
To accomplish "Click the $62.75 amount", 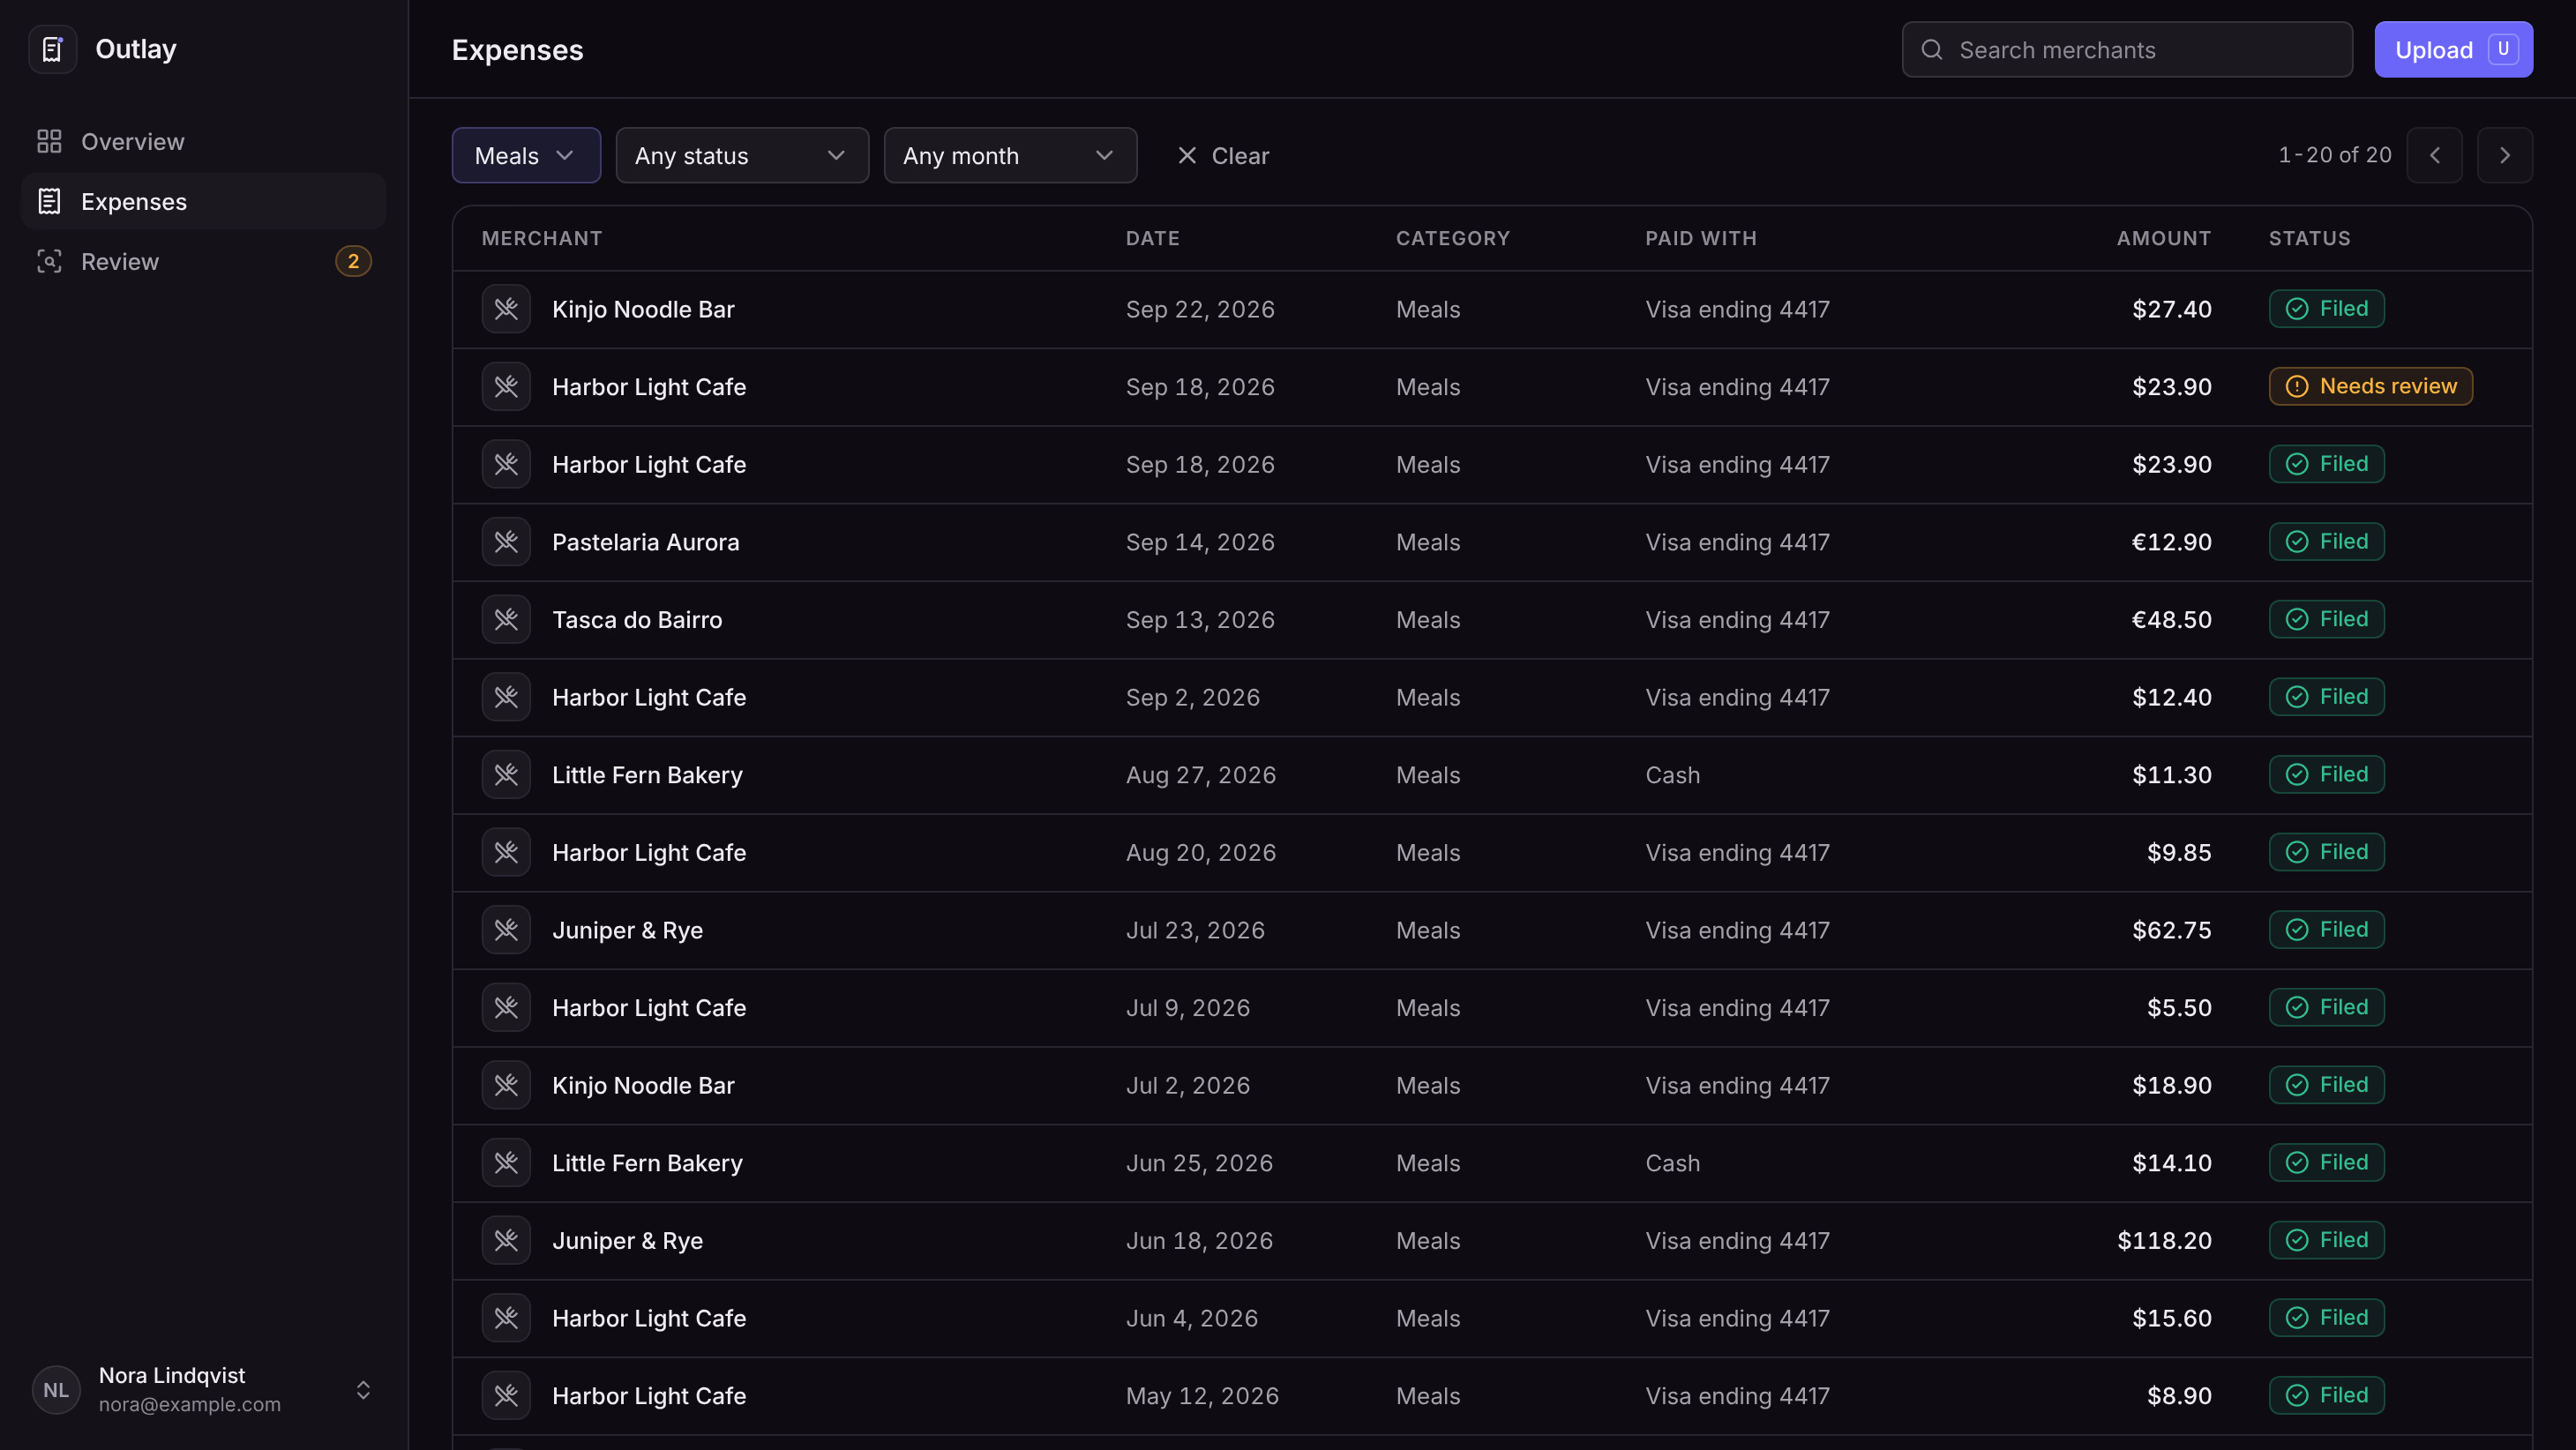I will coord(2171,930).
